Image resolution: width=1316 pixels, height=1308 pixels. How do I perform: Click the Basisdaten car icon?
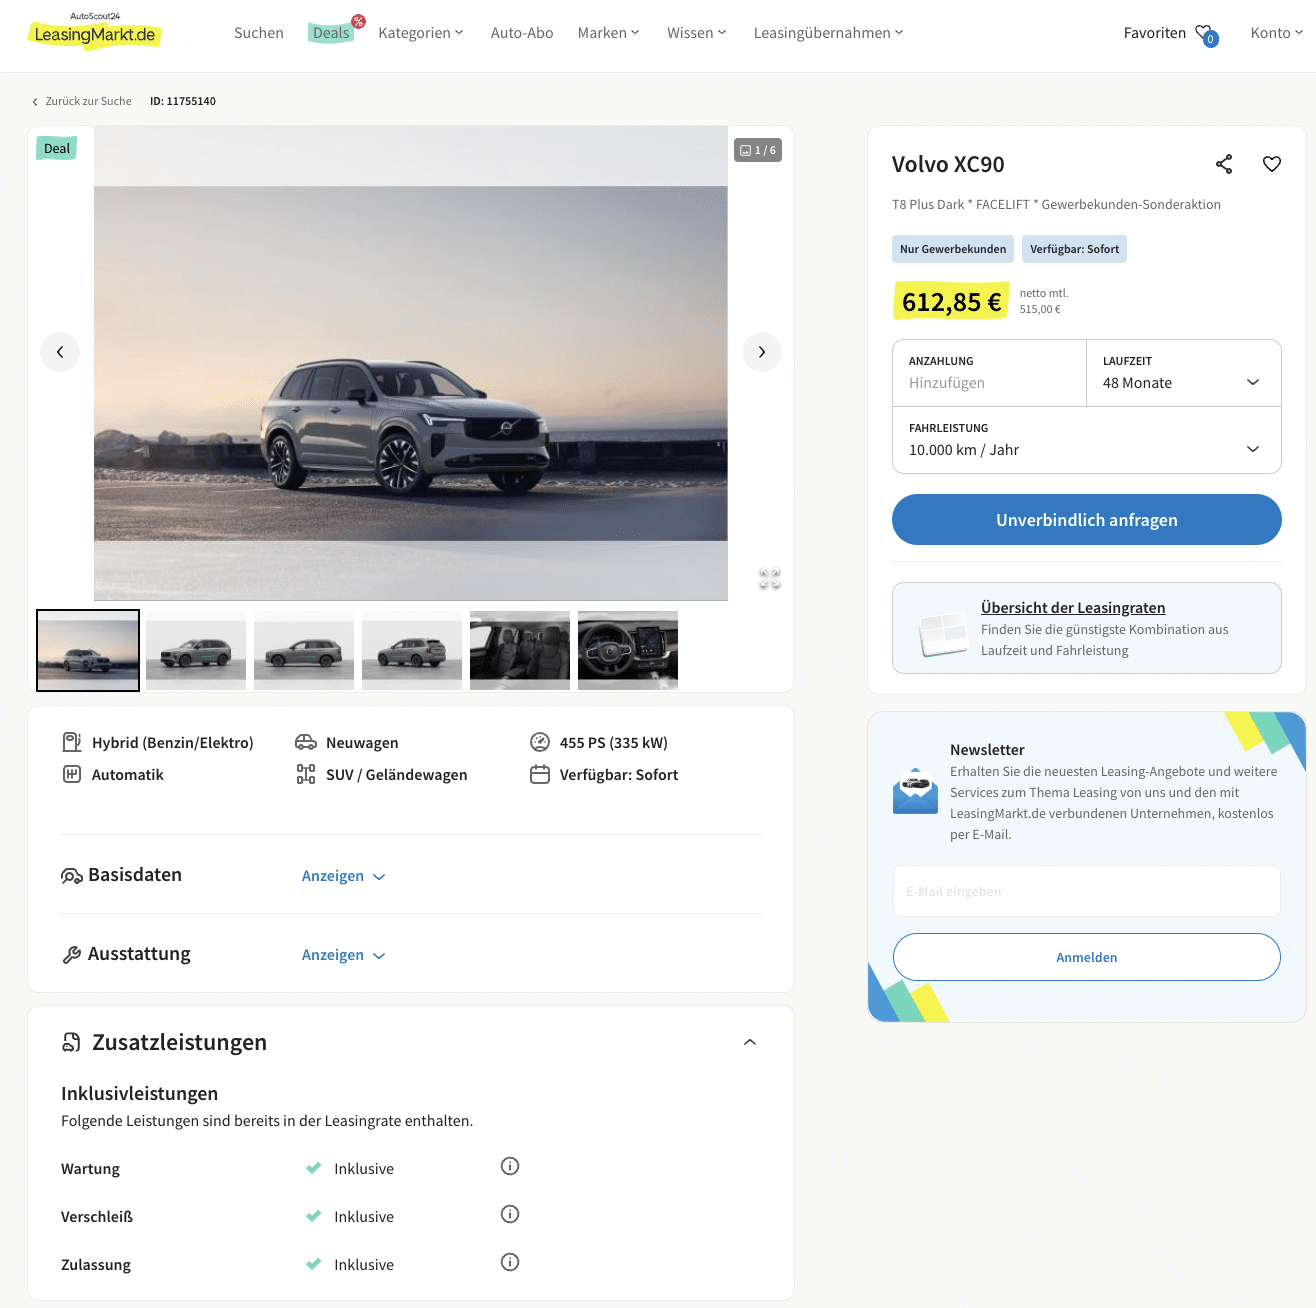[72, 876]
